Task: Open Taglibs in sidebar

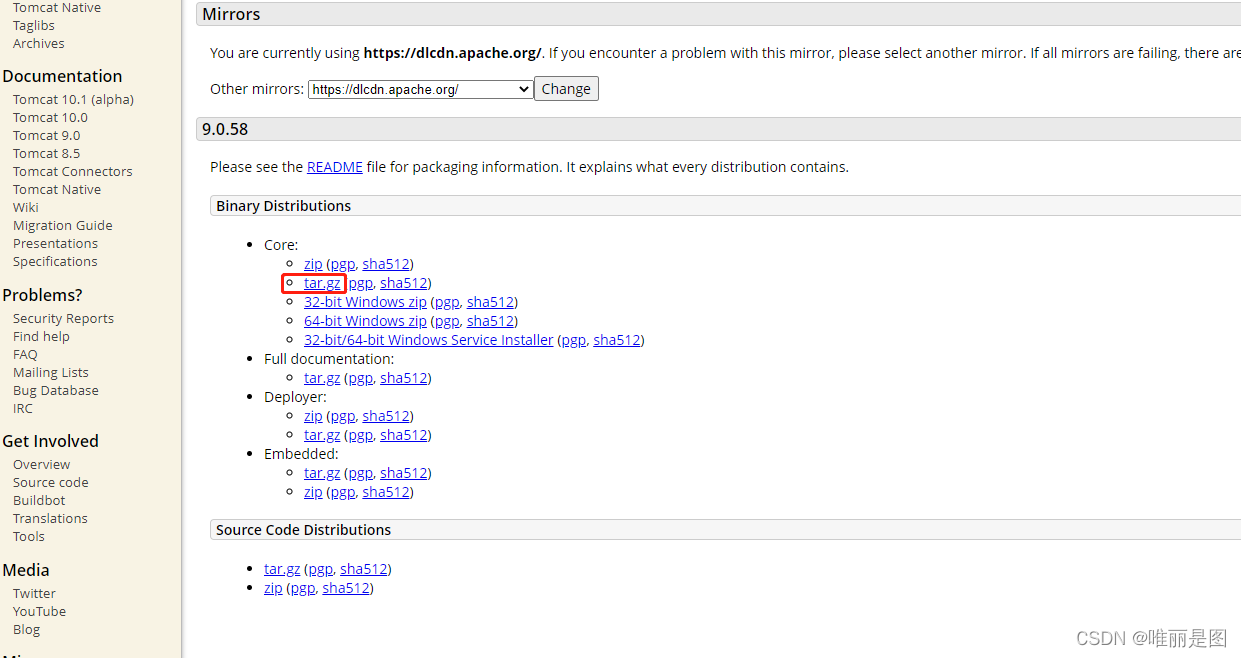Action: click(x=34, y=26)
